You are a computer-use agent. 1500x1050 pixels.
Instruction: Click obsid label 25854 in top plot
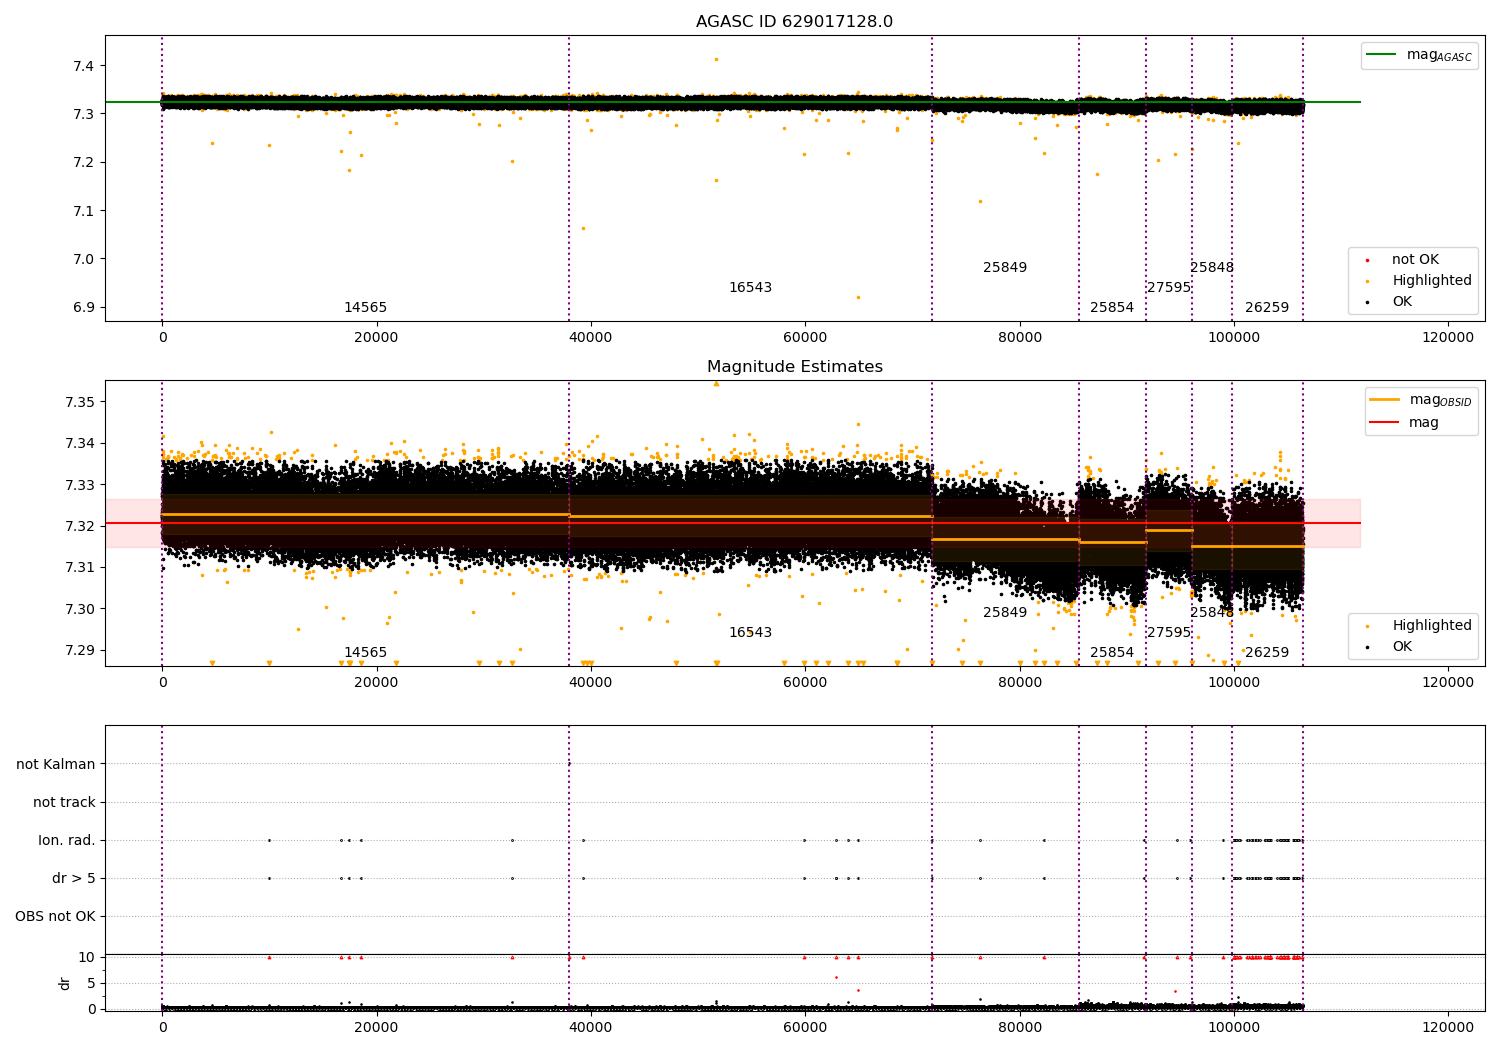coord(1112,308)
